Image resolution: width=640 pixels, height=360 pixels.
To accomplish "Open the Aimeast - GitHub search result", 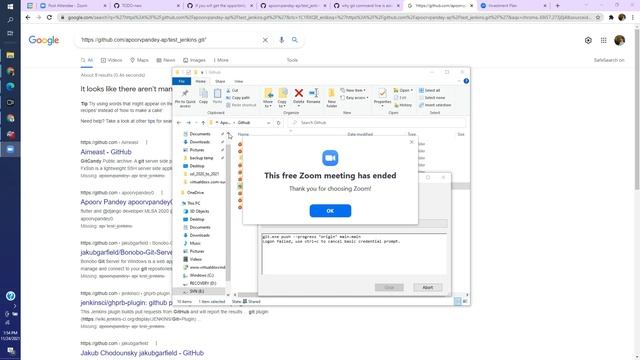I will (106, 152).
